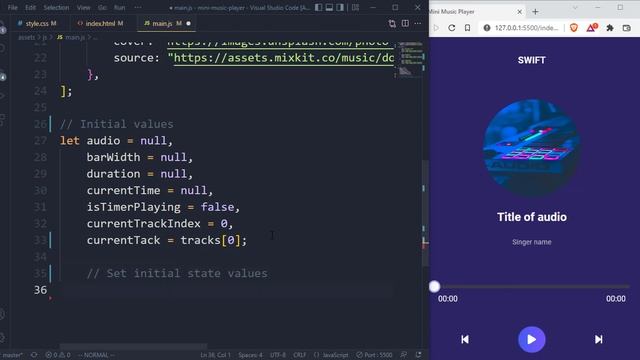Open browser tab search dropdown arrow
640x360 pixels.
click(575, 8)
